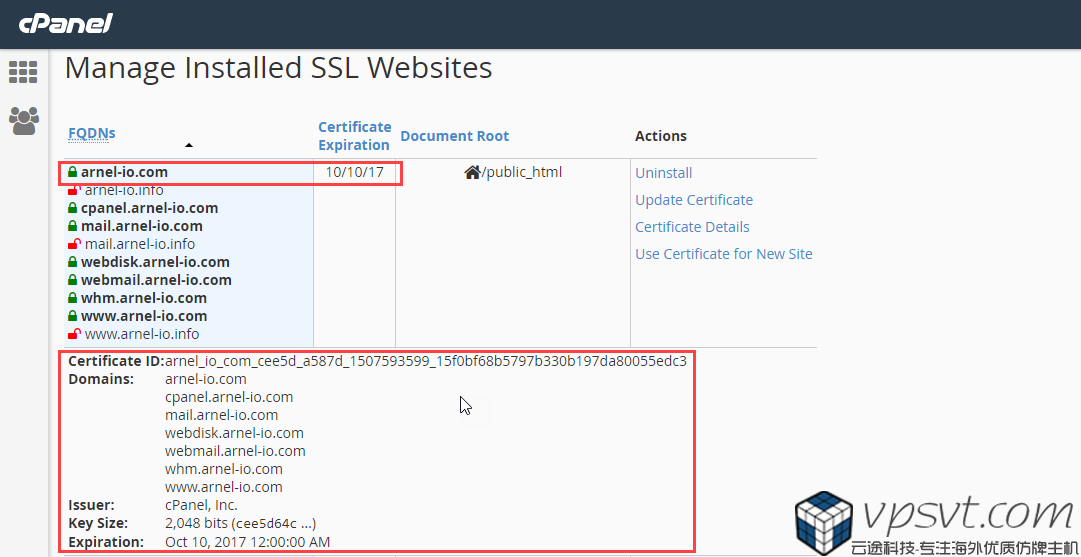Image resolution: width=1081 pixels, height=557 pixels.
Task: Click red unlocked padlock beside mail.arnel-io.info
Action: (74, 244)
